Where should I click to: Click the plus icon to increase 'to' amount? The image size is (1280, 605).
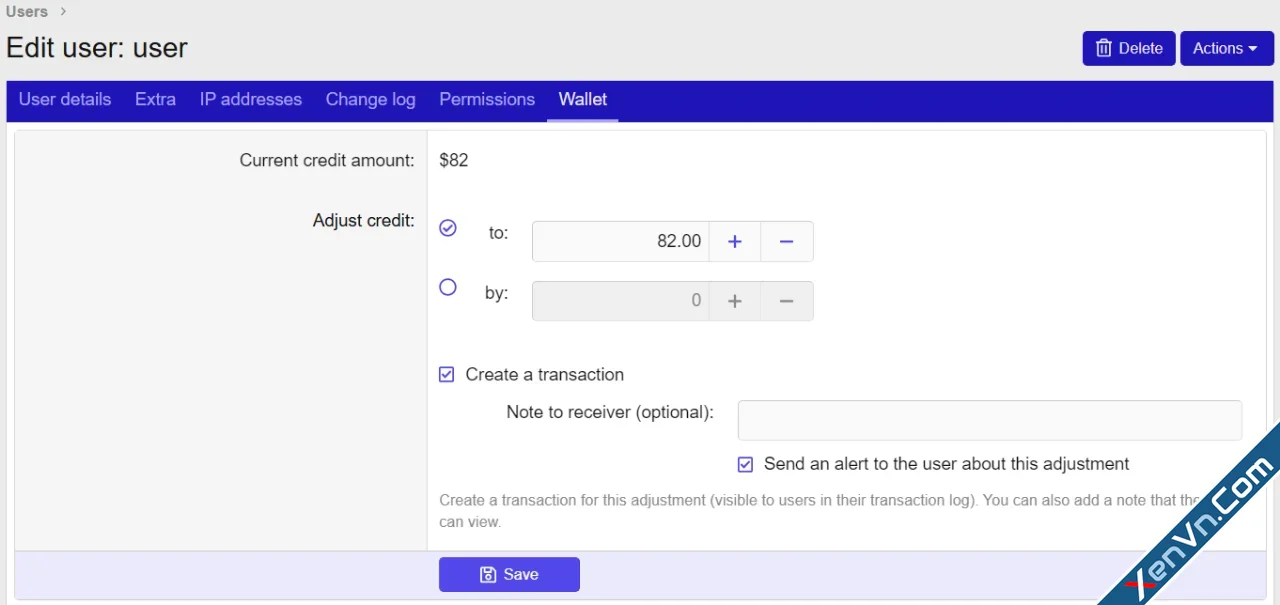pyautogui.click(x=734, y=241)
